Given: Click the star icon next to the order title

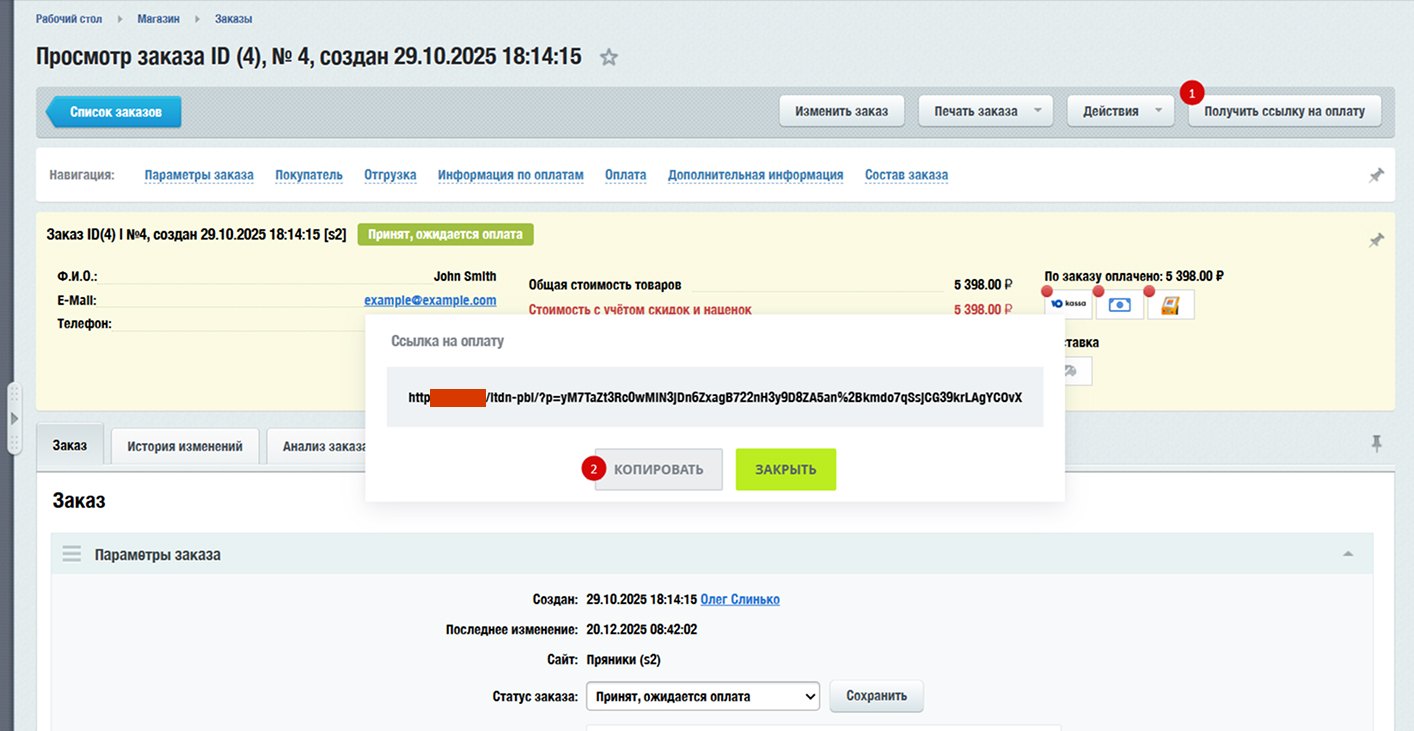Looking at the screenshot, I should click(x=609, y=58).
